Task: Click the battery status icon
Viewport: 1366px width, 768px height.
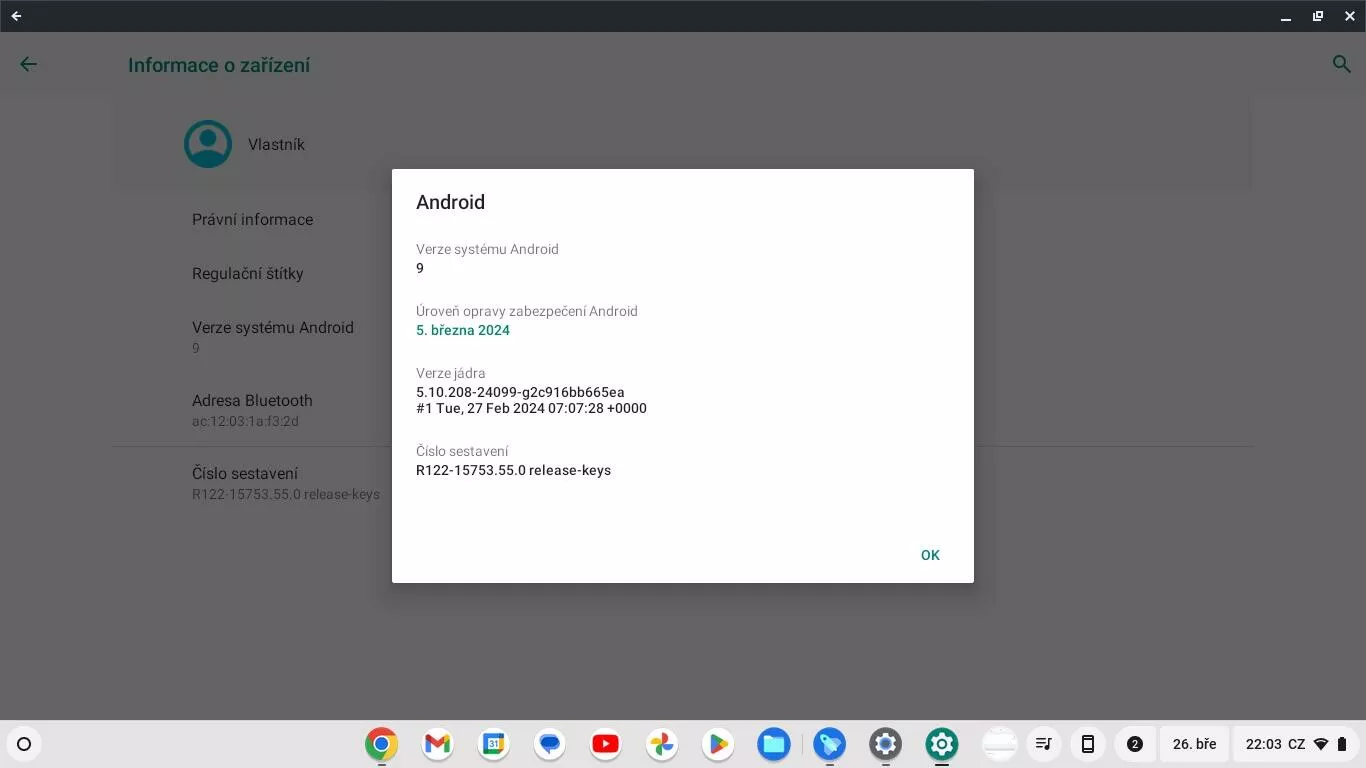Action: coord(1342,744)
